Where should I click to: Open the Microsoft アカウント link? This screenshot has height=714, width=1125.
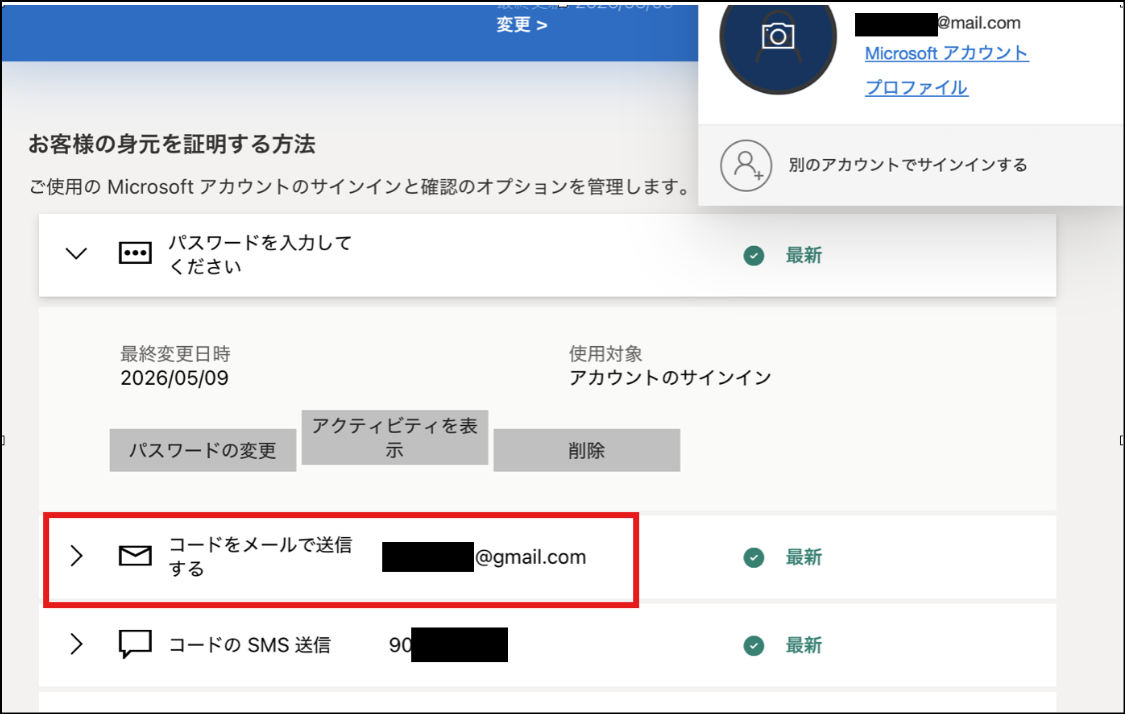point(946,53)
